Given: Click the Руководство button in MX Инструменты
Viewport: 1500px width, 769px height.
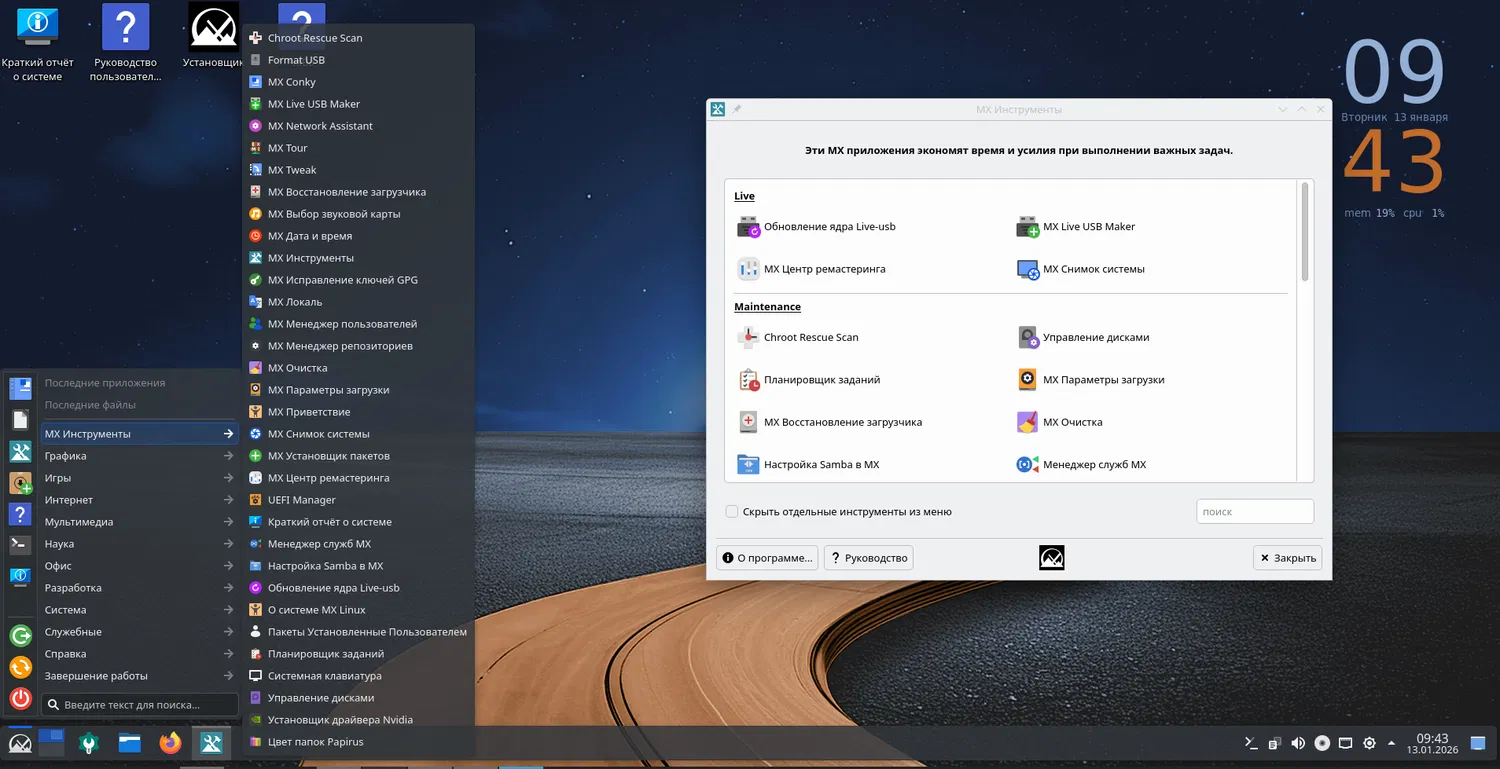Looking at the screenshot, I should point(869,558).
